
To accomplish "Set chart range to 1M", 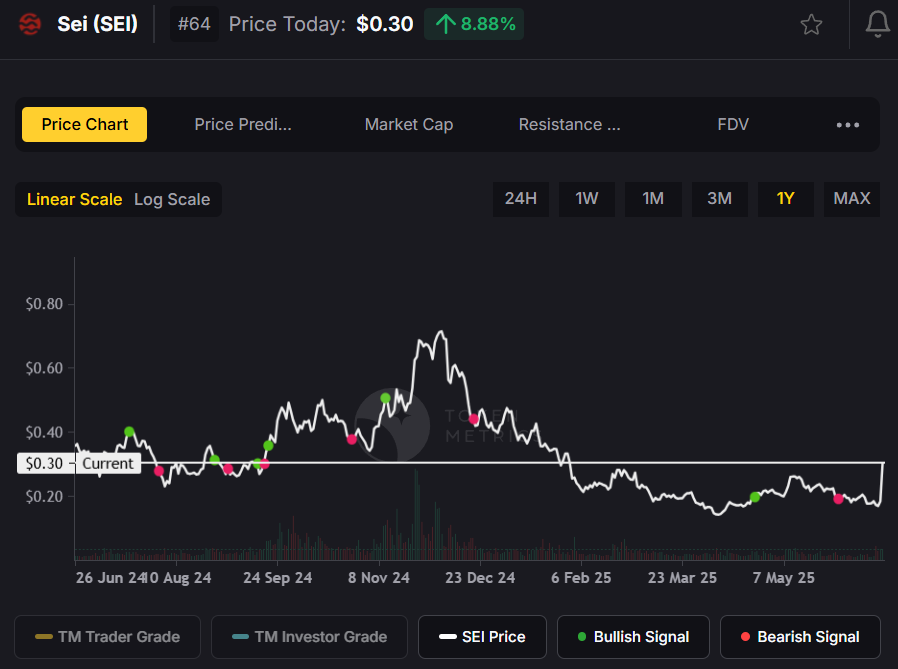I will pyautogui.click(x=653, y=199).
